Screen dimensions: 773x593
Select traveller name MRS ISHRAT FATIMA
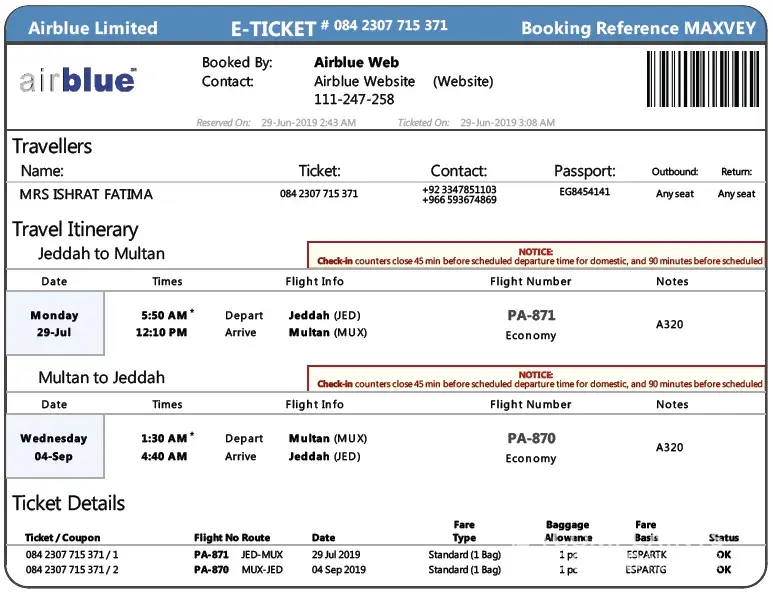86,194
